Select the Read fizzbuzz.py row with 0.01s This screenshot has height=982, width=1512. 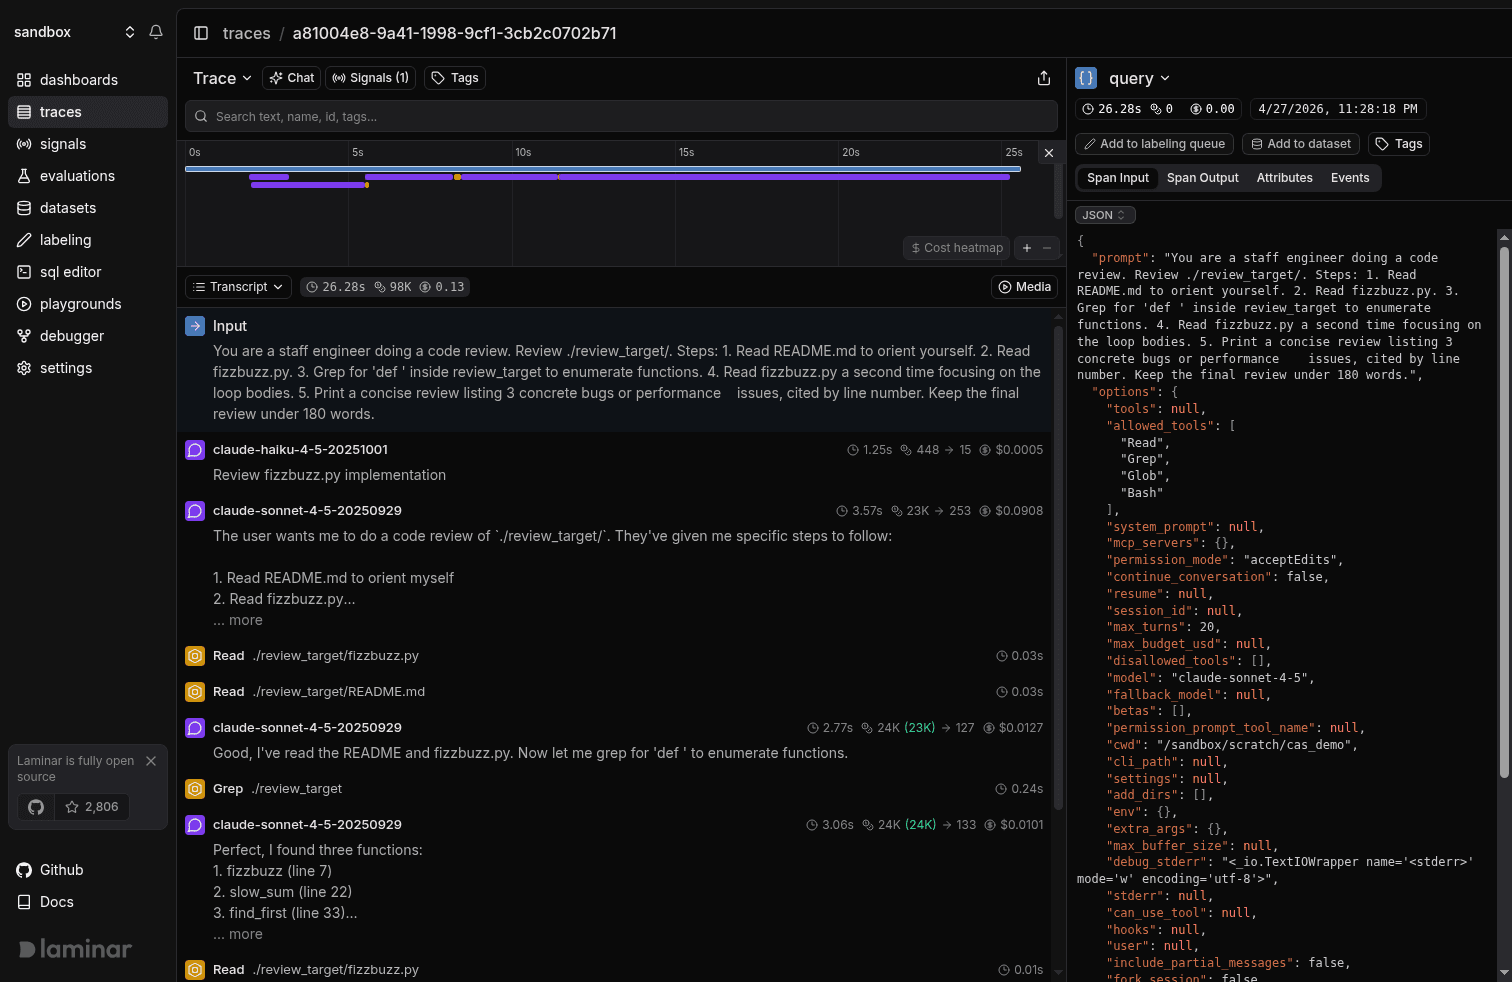[614, 969]
